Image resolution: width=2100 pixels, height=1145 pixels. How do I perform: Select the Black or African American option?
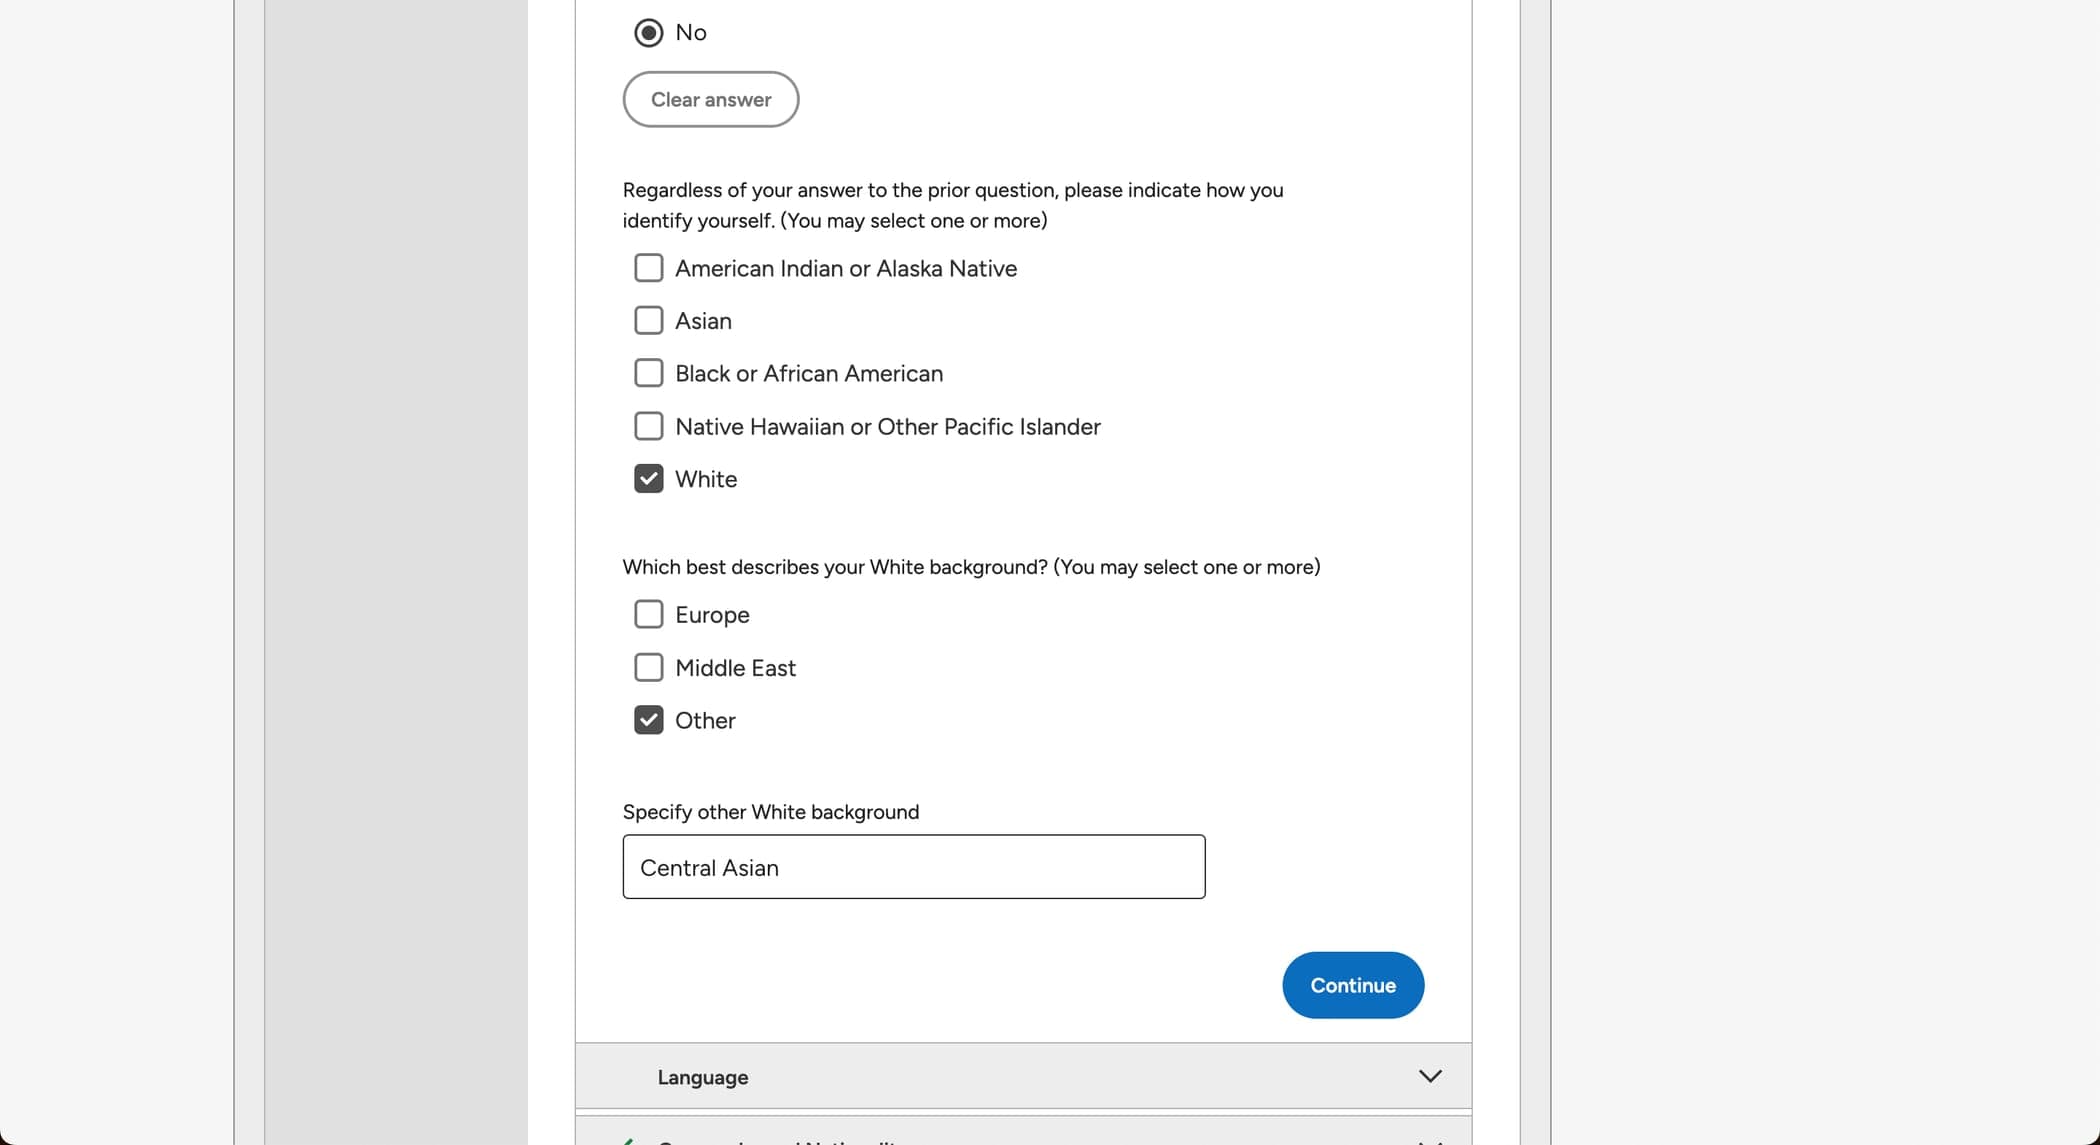pos(648,372)
